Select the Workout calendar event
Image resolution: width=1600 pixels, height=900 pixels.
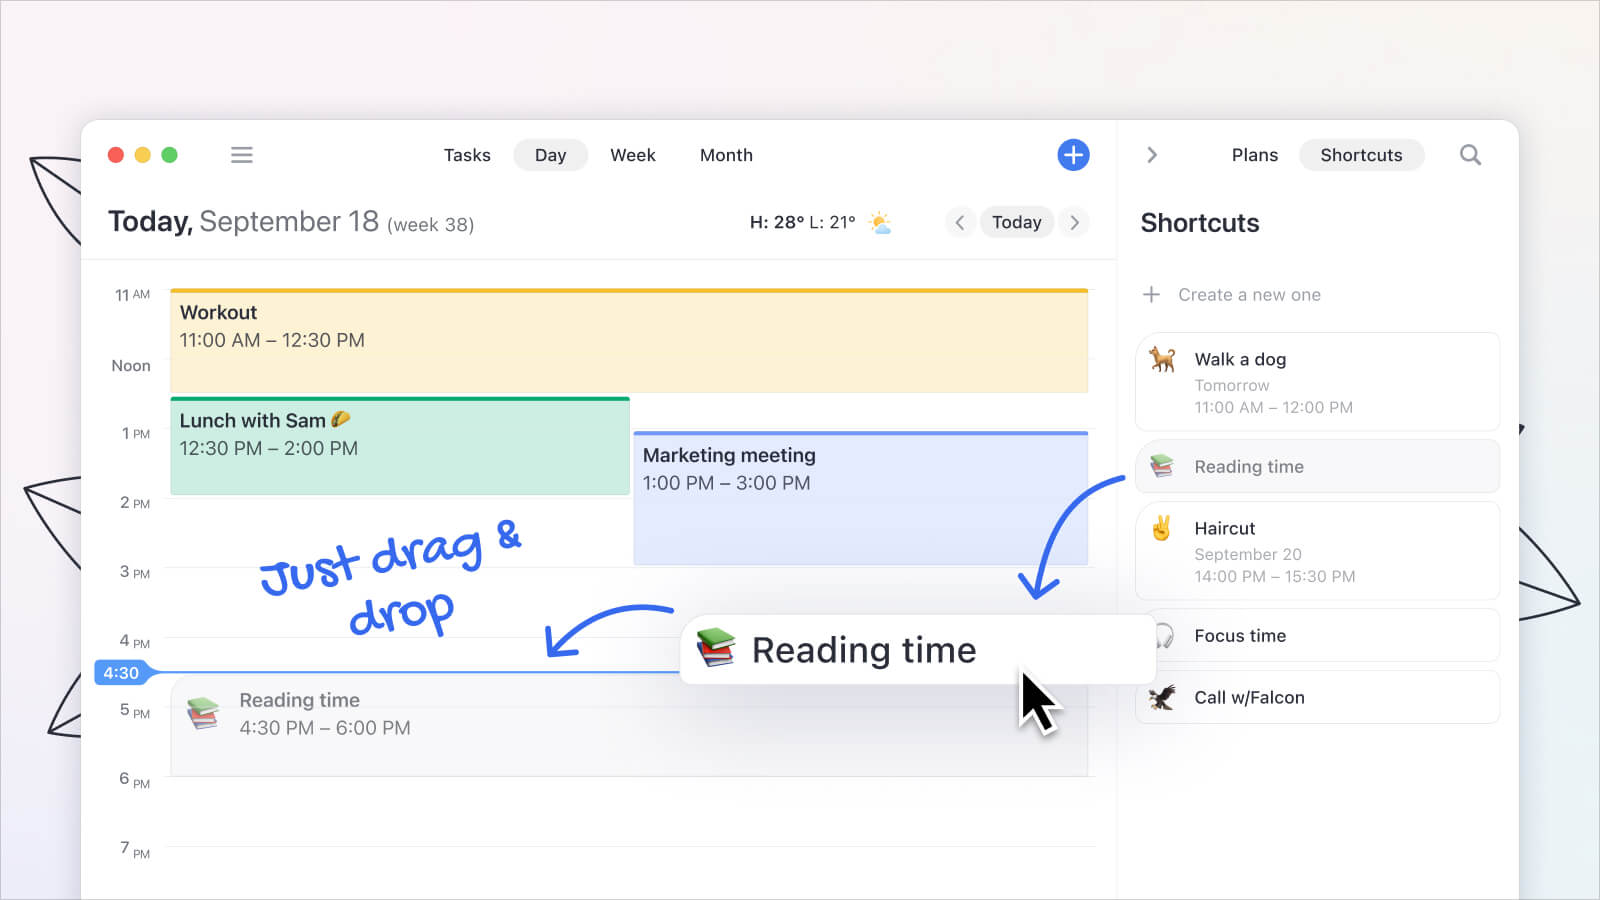pyautogui.click(x=628, y=341)
